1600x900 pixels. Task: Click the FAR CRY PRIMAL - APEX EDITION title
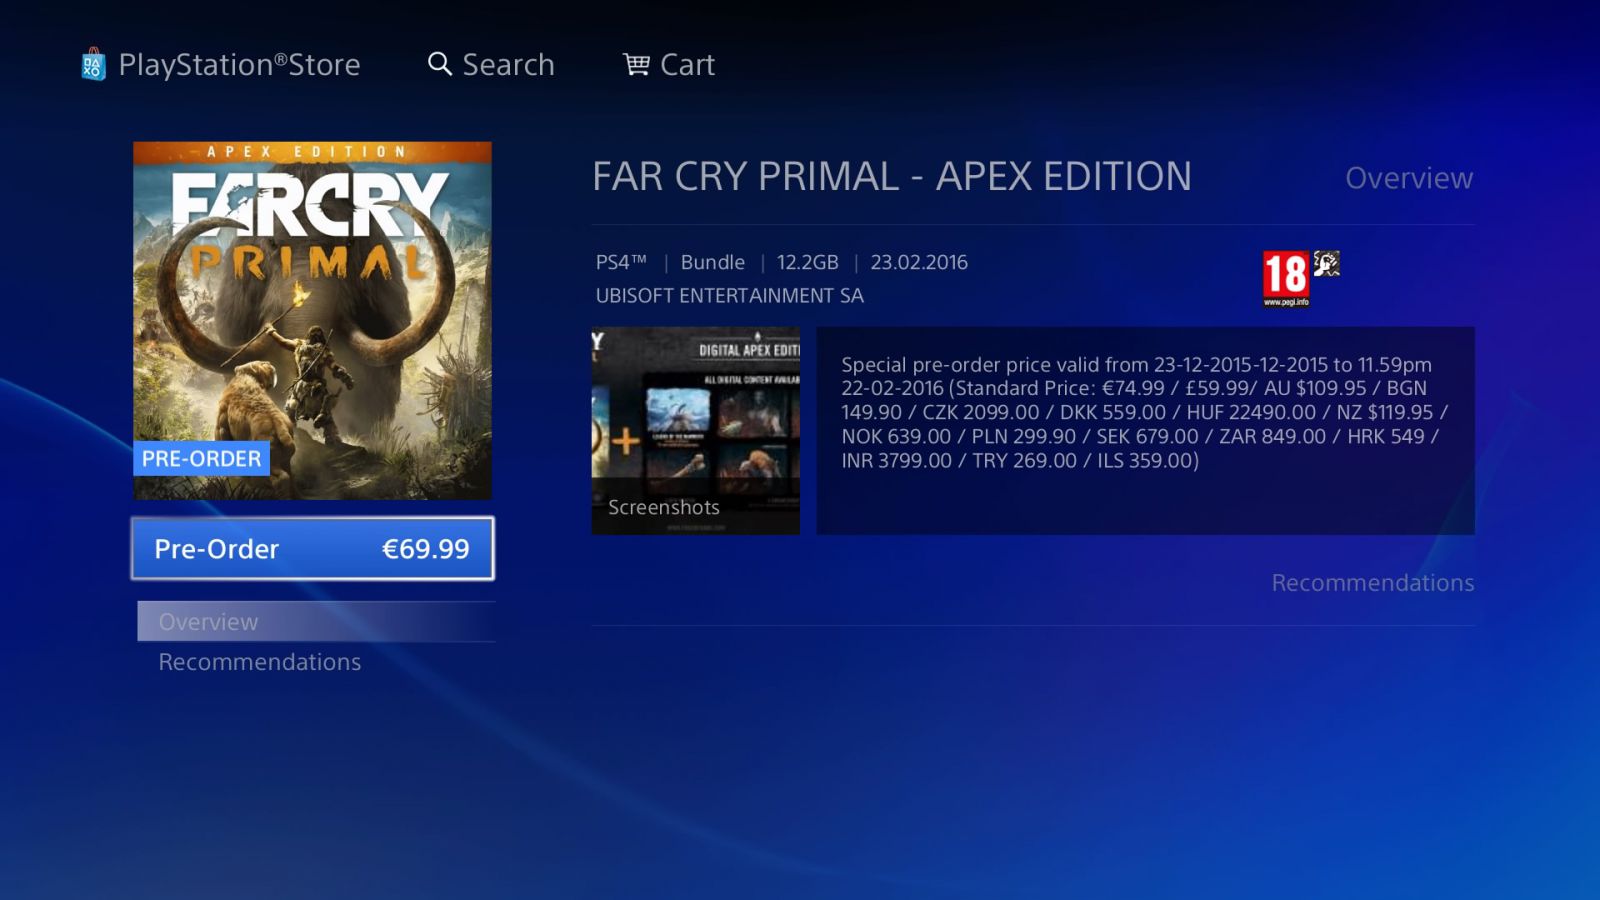click(x=892, y=176)
